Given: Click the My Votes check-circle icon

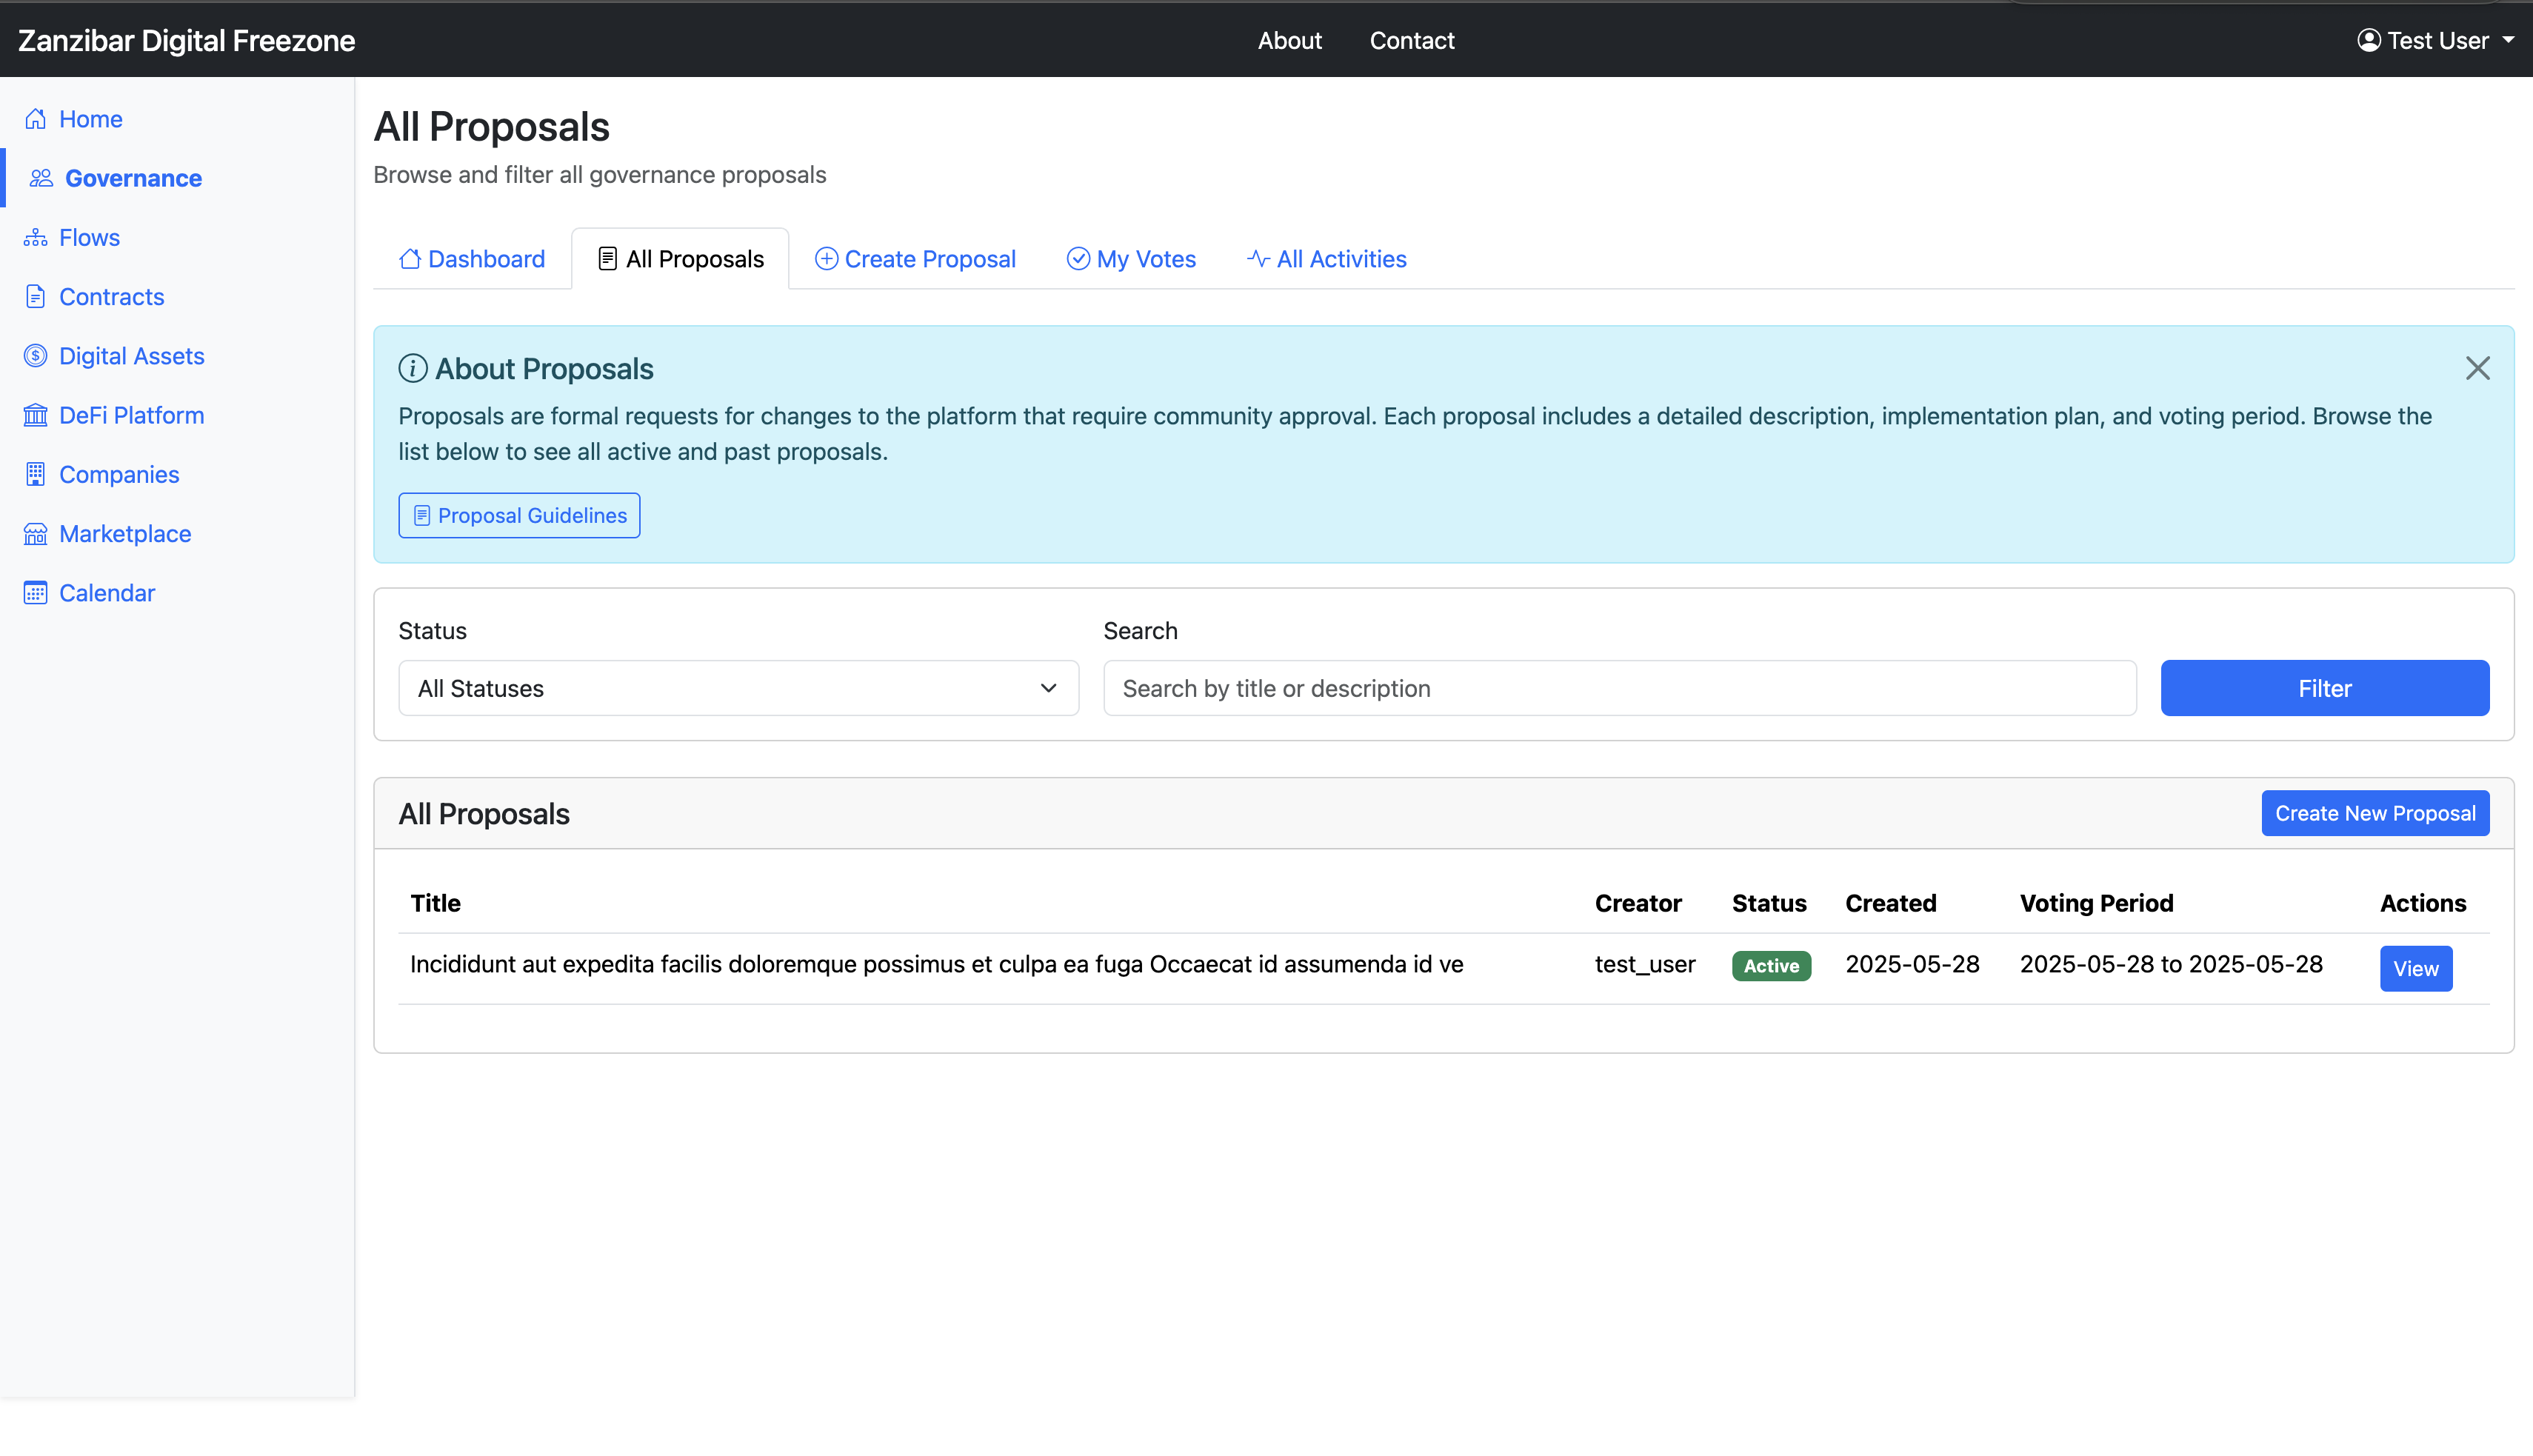Looking at the screenshot, I should (x=1078, y=259).
